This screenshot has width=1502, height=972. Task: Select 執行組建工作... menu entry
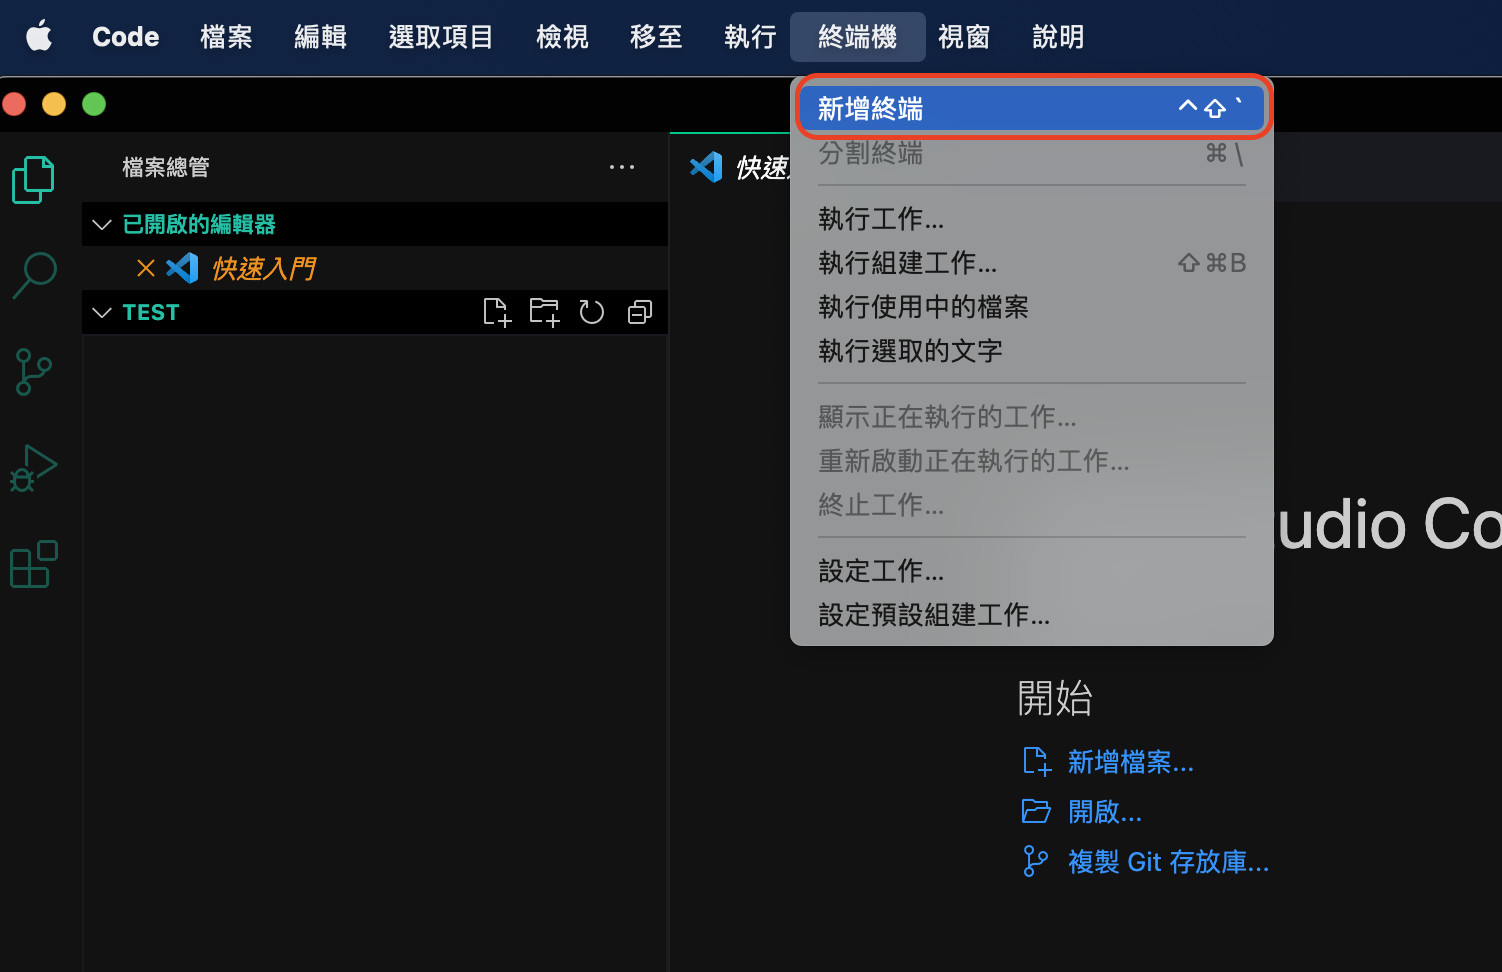click(1032, 262)
